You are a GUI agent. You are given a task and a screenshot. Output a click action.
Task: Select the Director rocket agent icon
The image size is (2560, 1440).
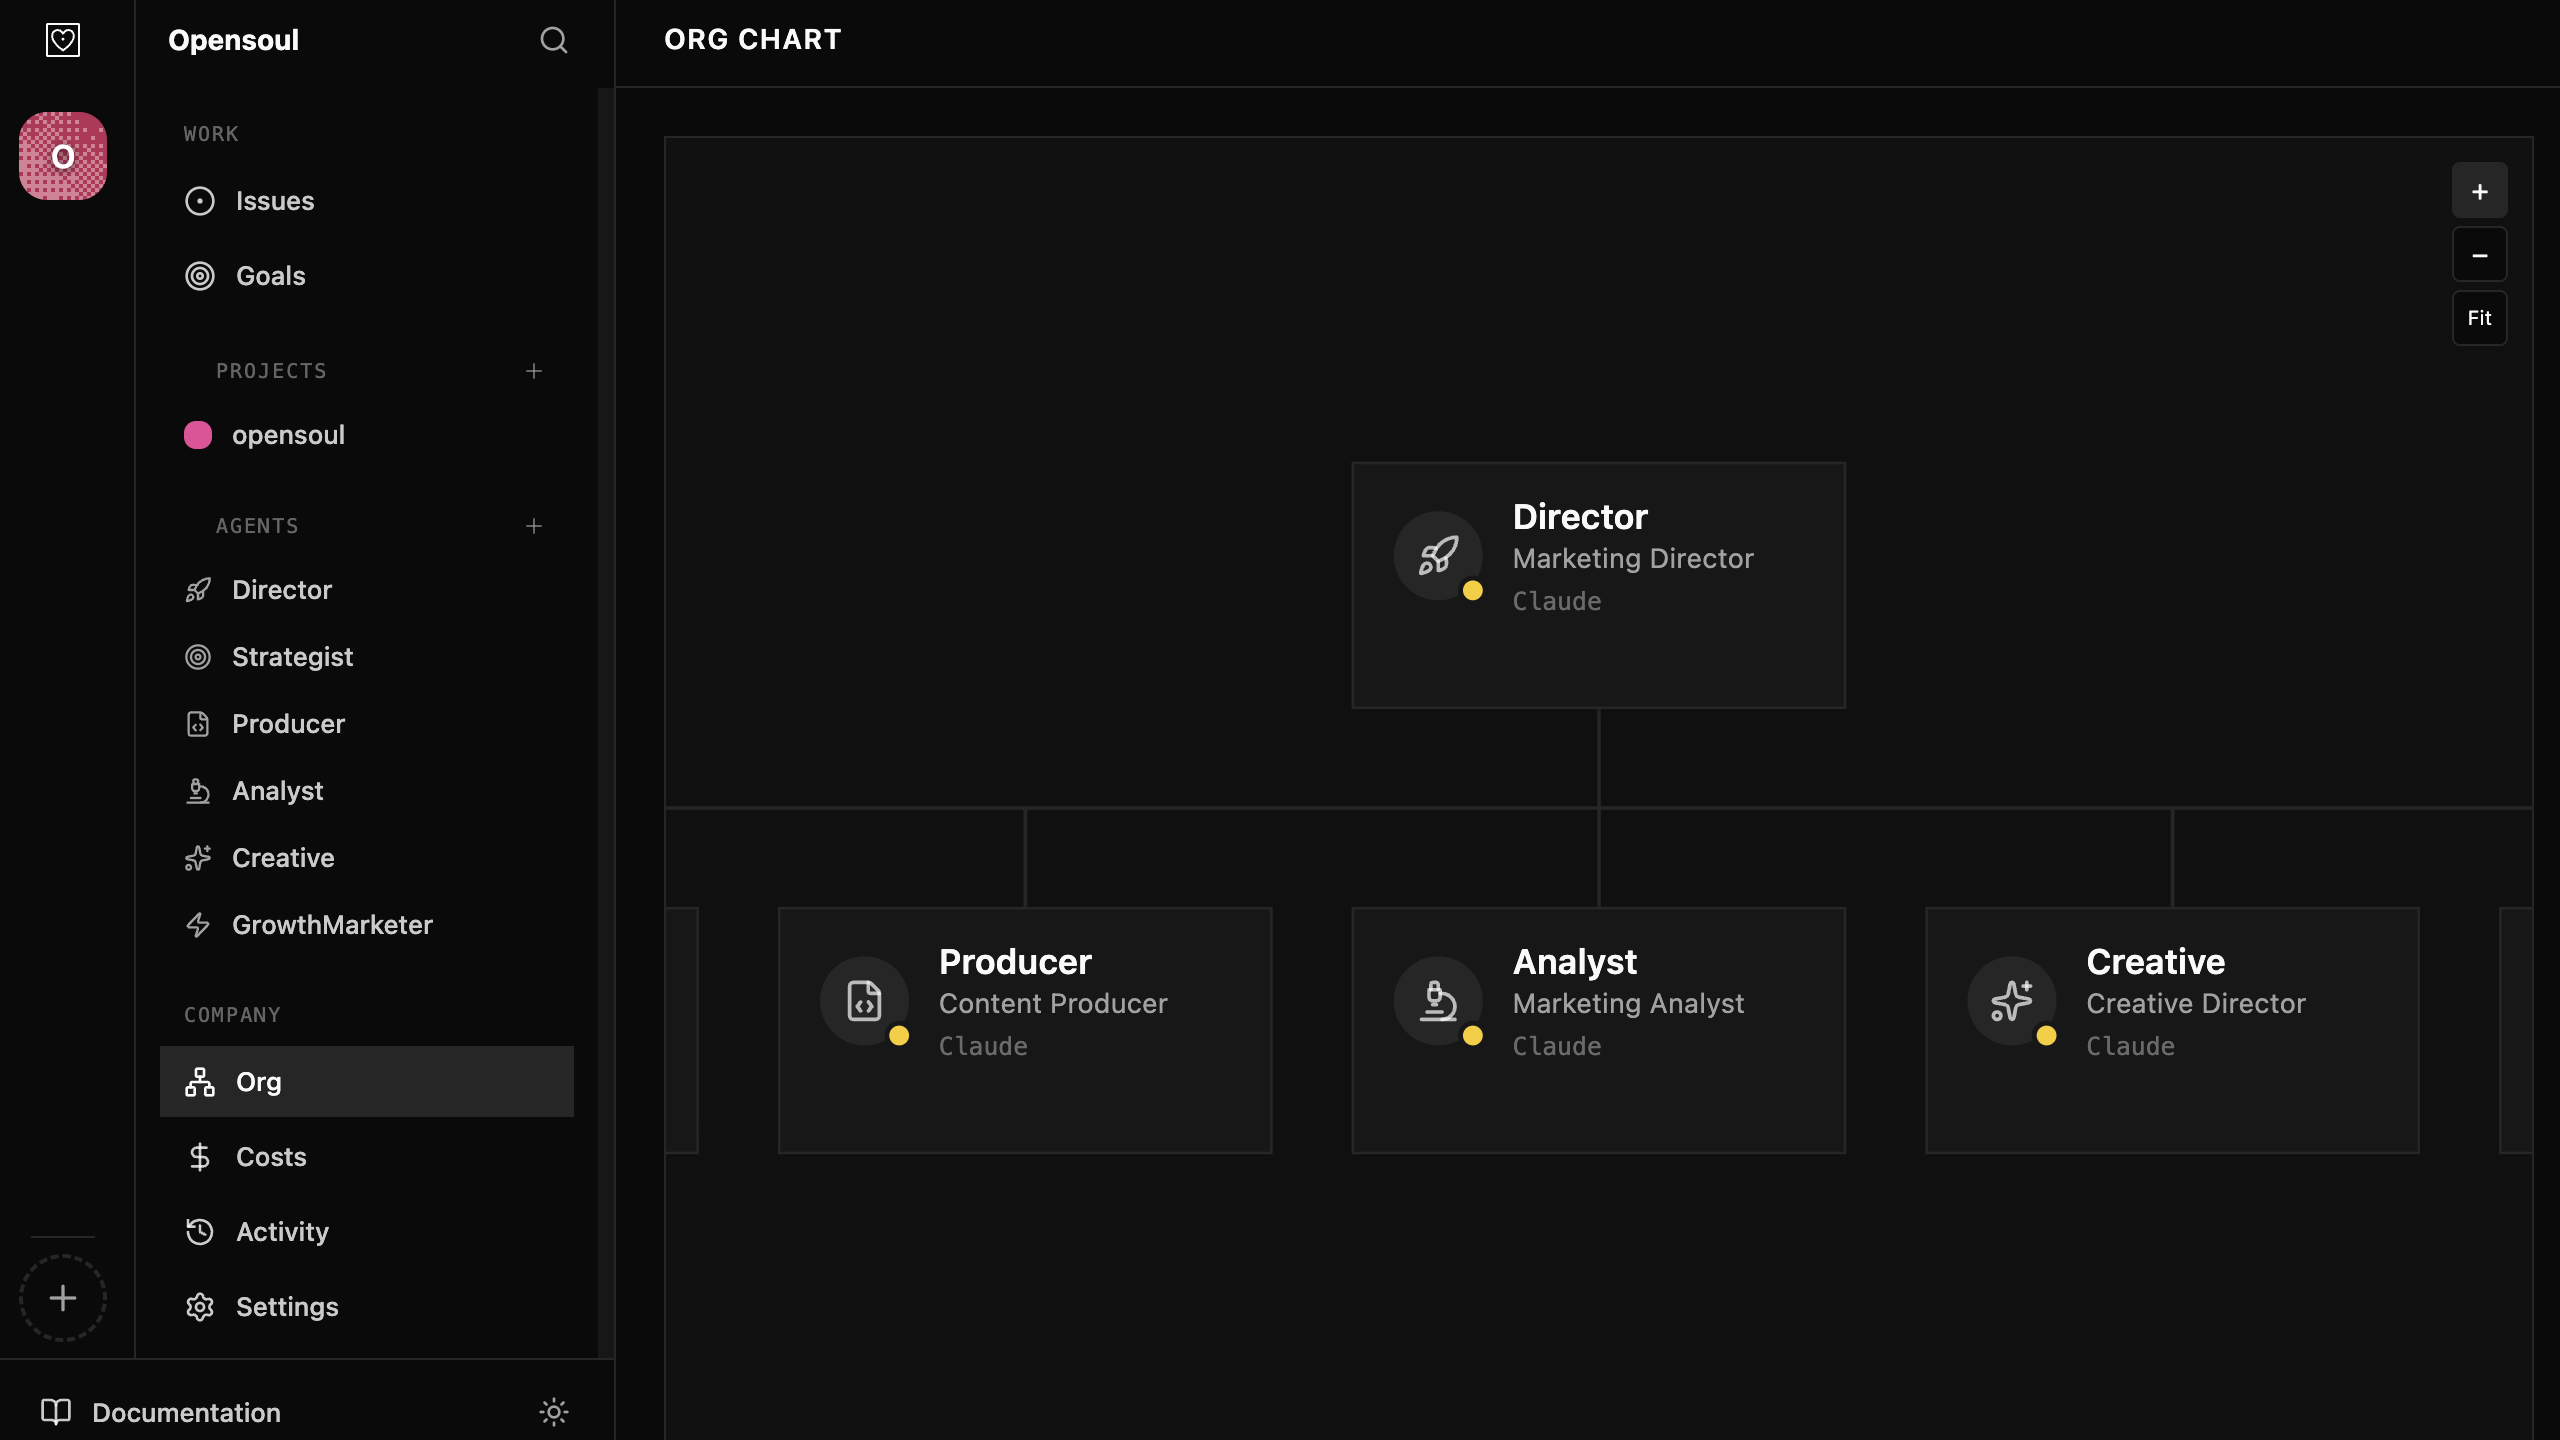(199, 590)
